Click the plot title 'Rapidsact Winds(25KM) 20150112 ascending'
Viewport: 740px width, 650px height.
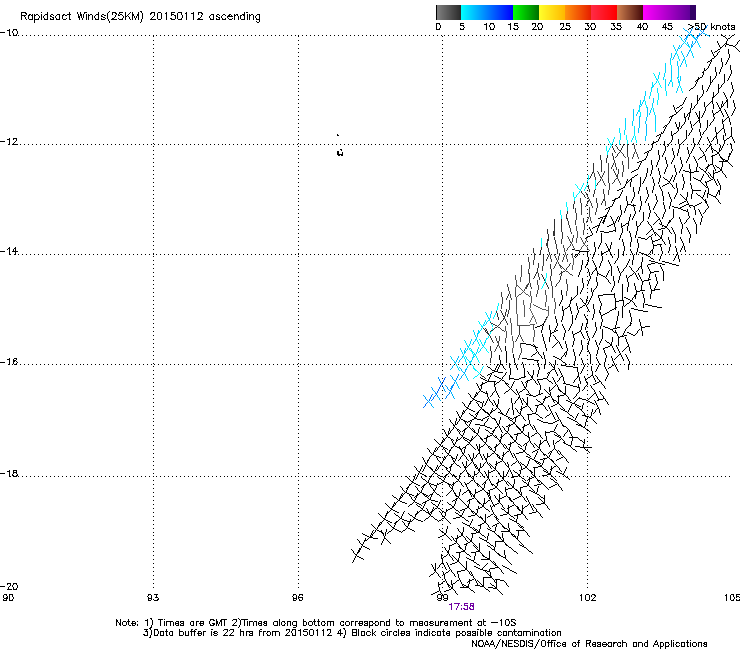pos(140,17)
